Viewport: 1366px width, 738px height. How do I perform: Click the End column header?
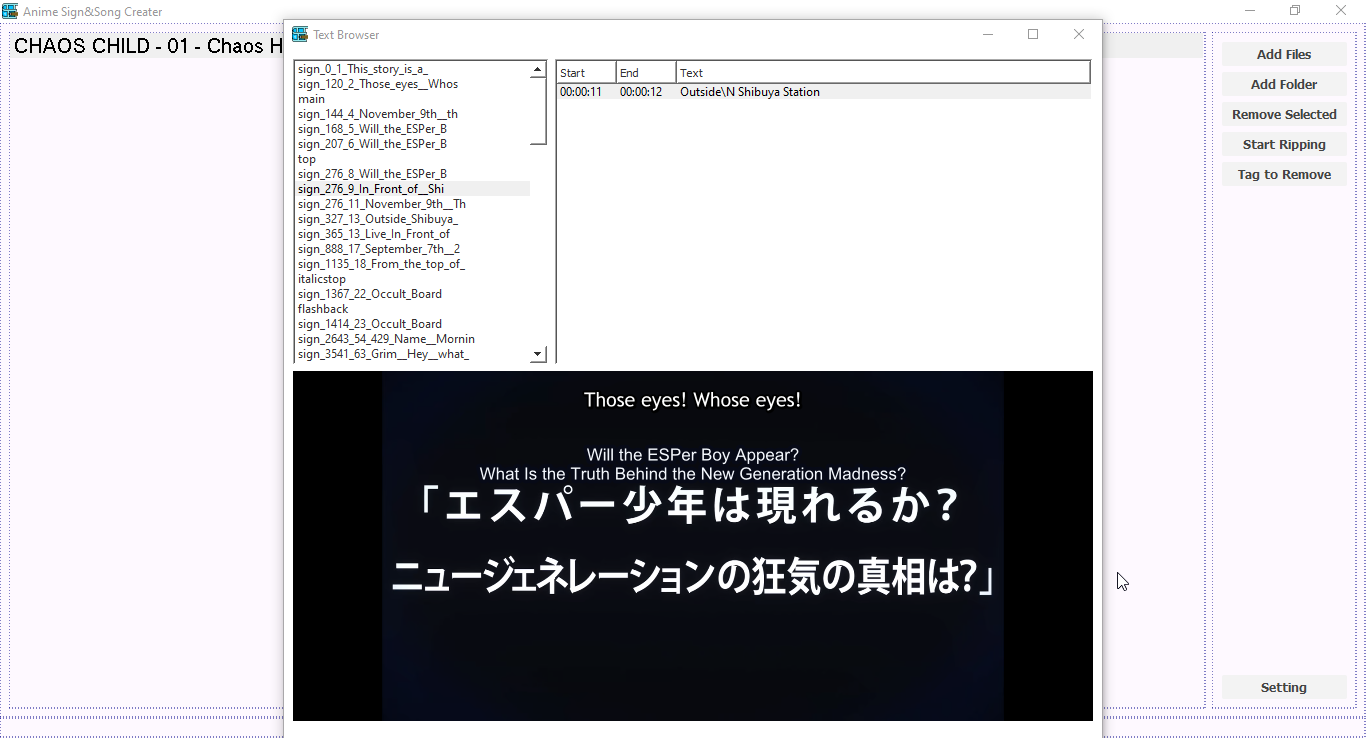click(646, 72)
